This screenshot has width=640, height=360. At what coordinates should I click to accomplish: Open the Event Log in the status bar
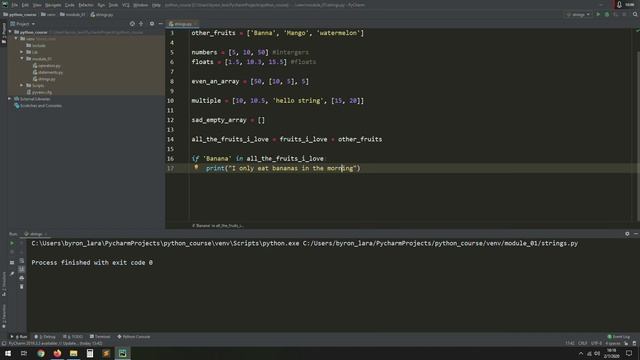(619, 337)
